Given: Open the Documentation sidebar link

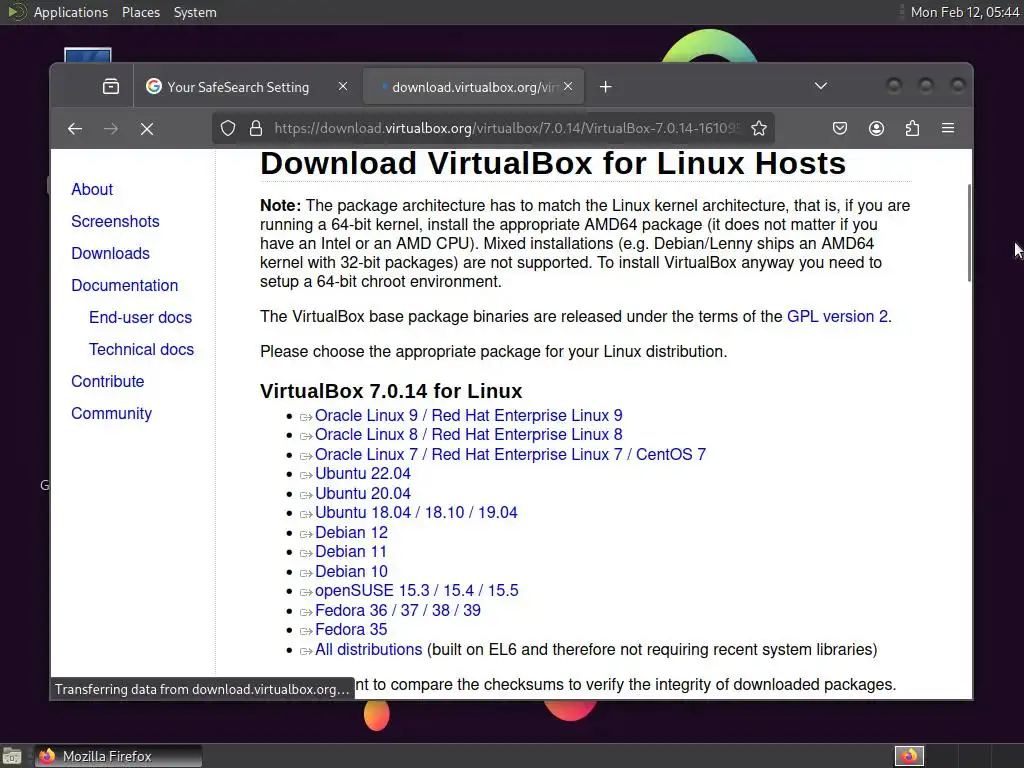Looking at the screenshot, I should click(125, 285).
